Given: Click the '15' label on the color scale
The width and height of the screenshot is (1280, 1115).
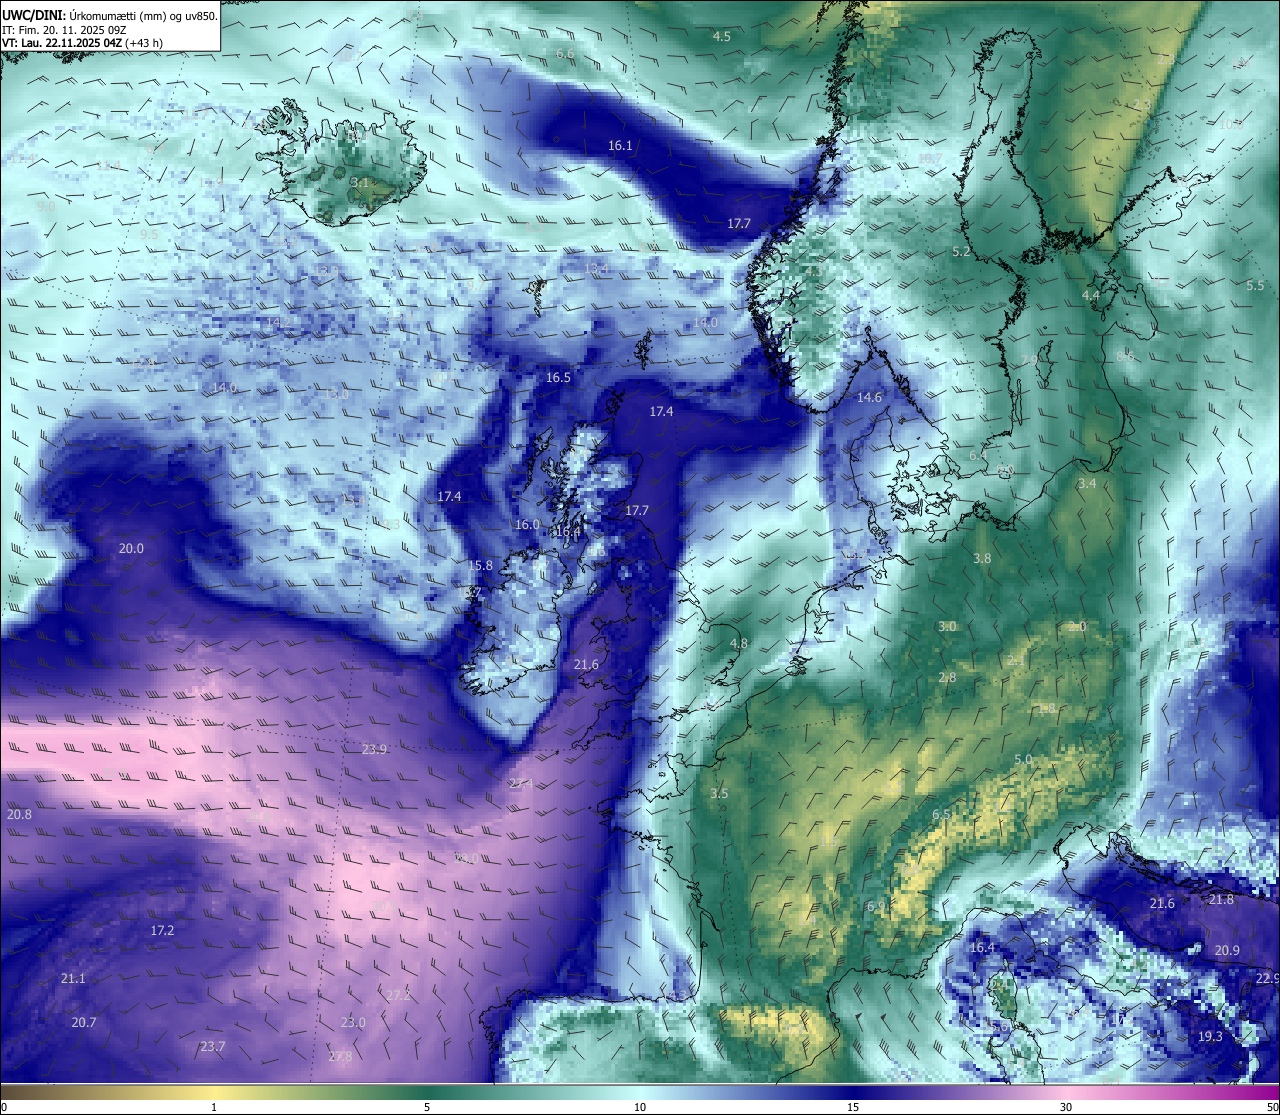Looking at the screenshot, I should (853, 1107).
